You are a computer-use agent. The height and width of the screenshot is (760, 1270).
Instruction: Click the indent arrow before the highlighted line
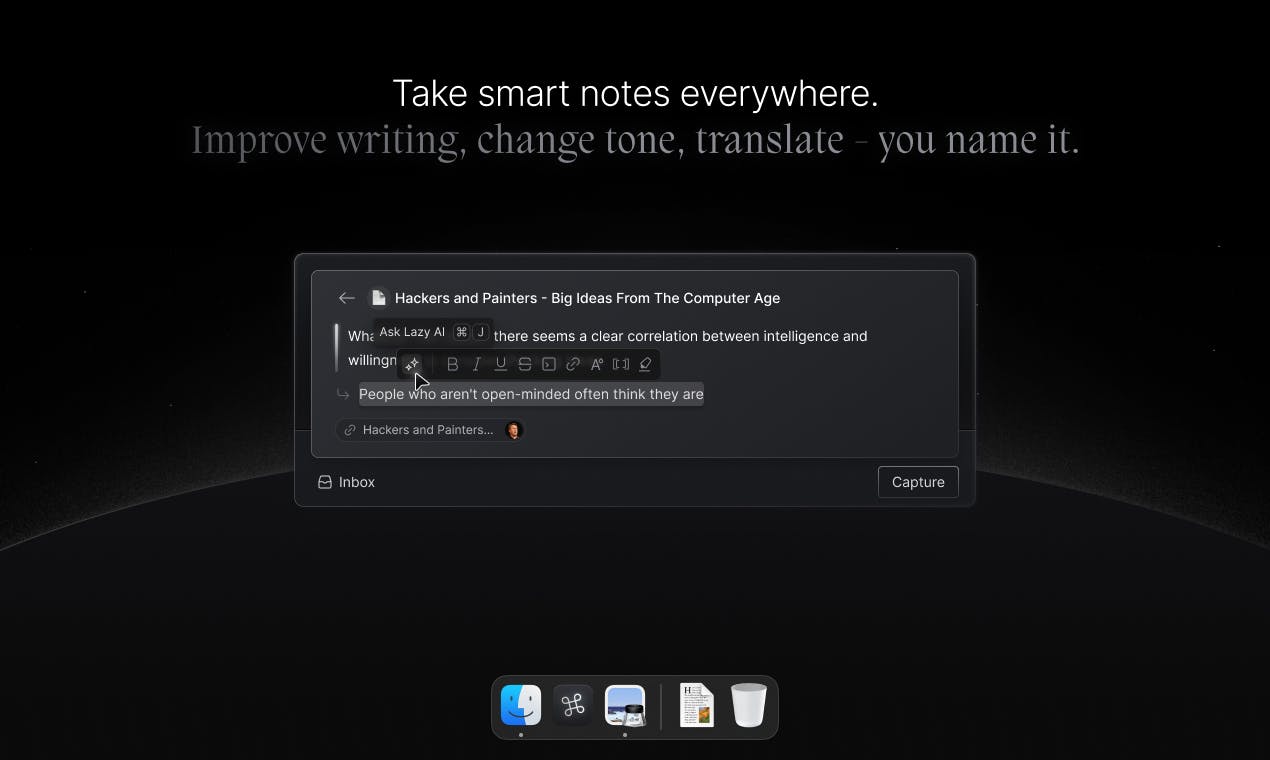point(343,395)
